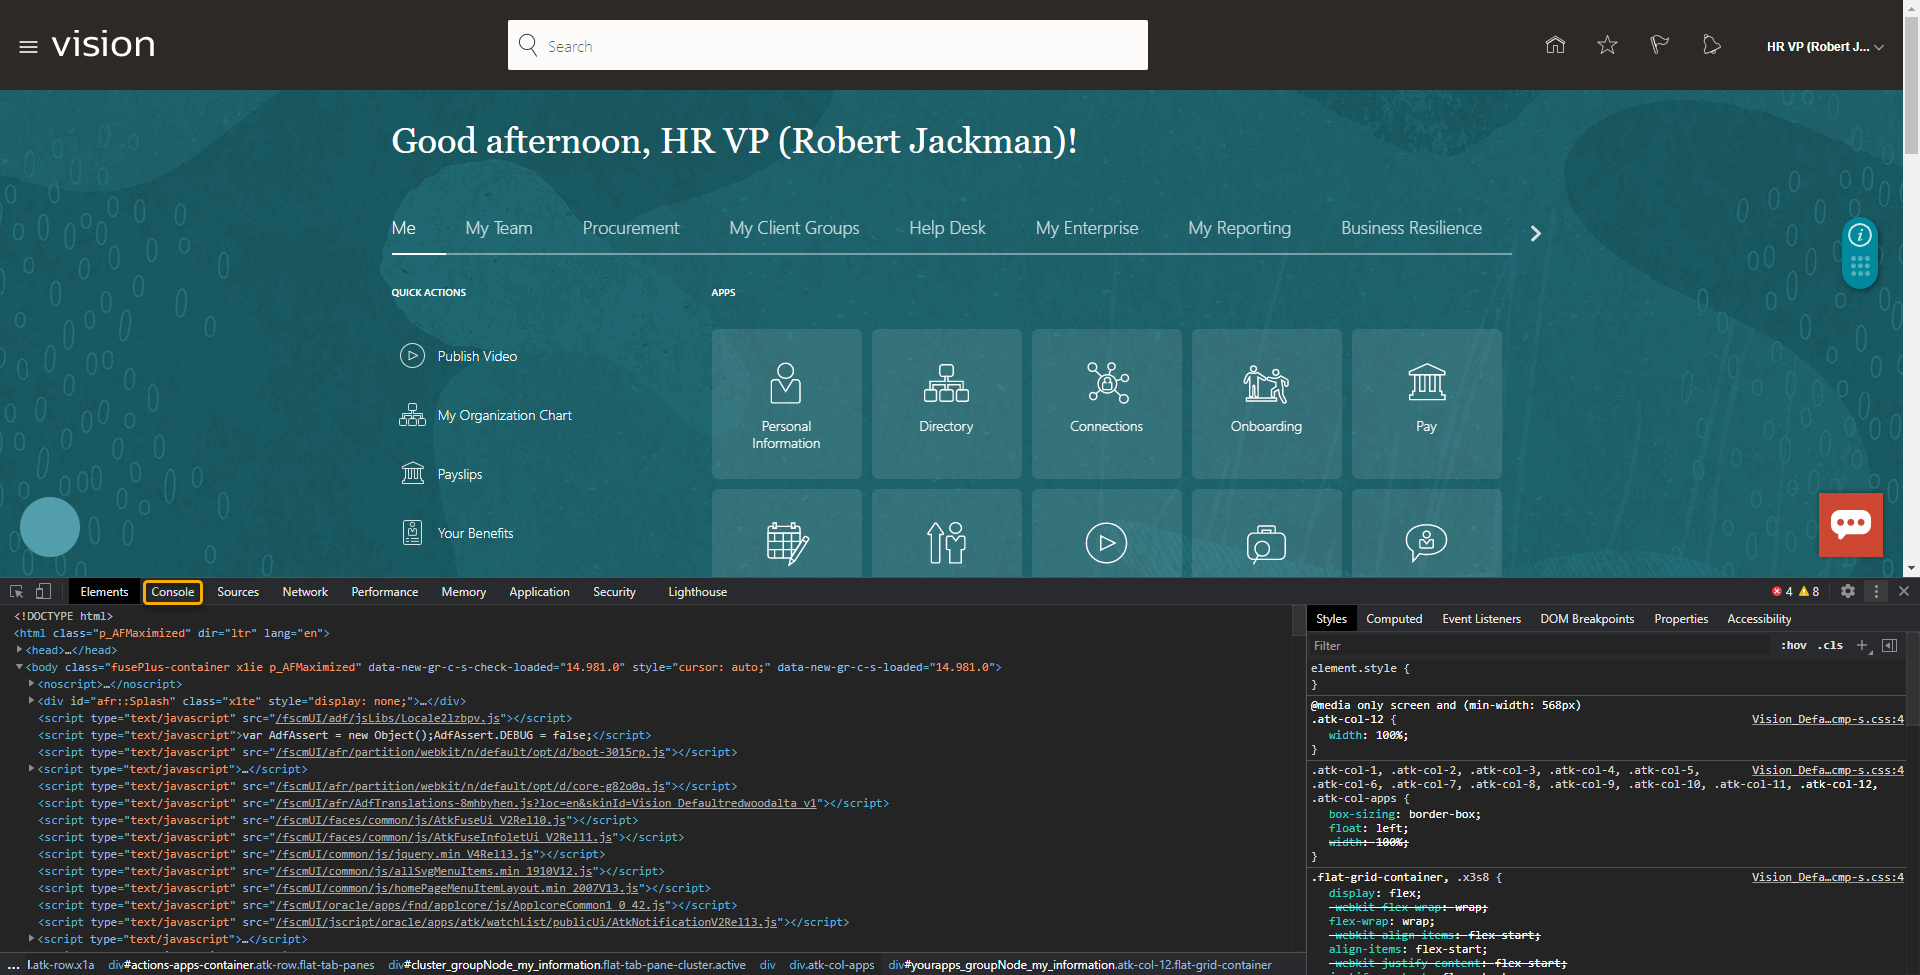Open DevTools Lighthouse tab
The height and width of the screenshot is (975, 1920).
pos(697,592)
